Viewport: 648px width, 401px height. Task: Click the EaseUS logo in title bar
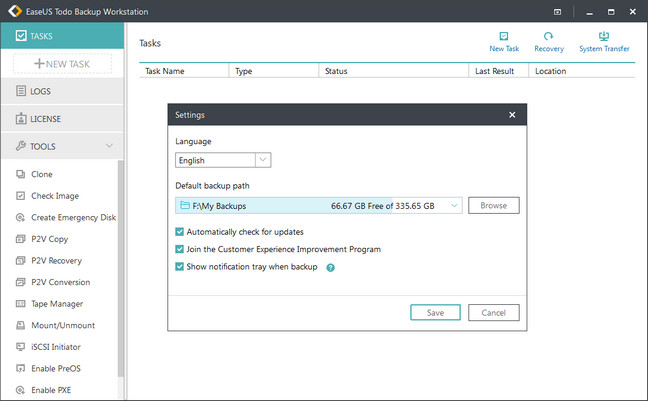(15, 11)
